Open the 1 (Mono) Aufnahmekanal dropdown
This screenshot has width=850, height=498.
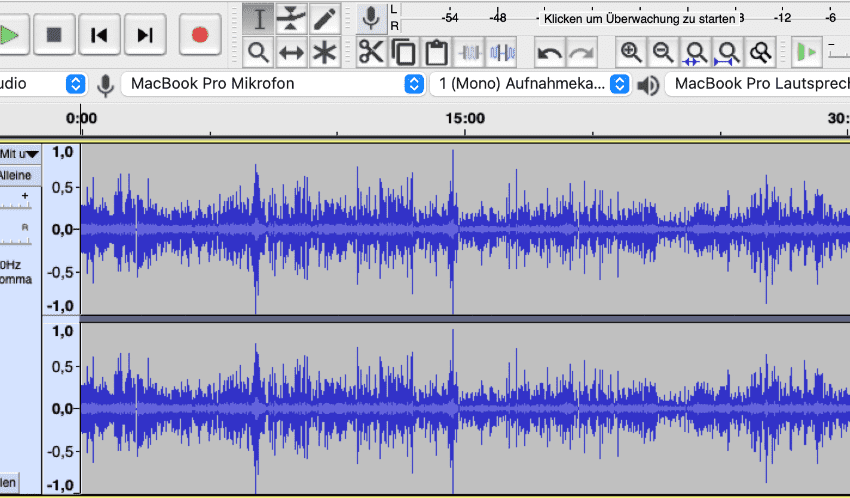coord(530,84)
